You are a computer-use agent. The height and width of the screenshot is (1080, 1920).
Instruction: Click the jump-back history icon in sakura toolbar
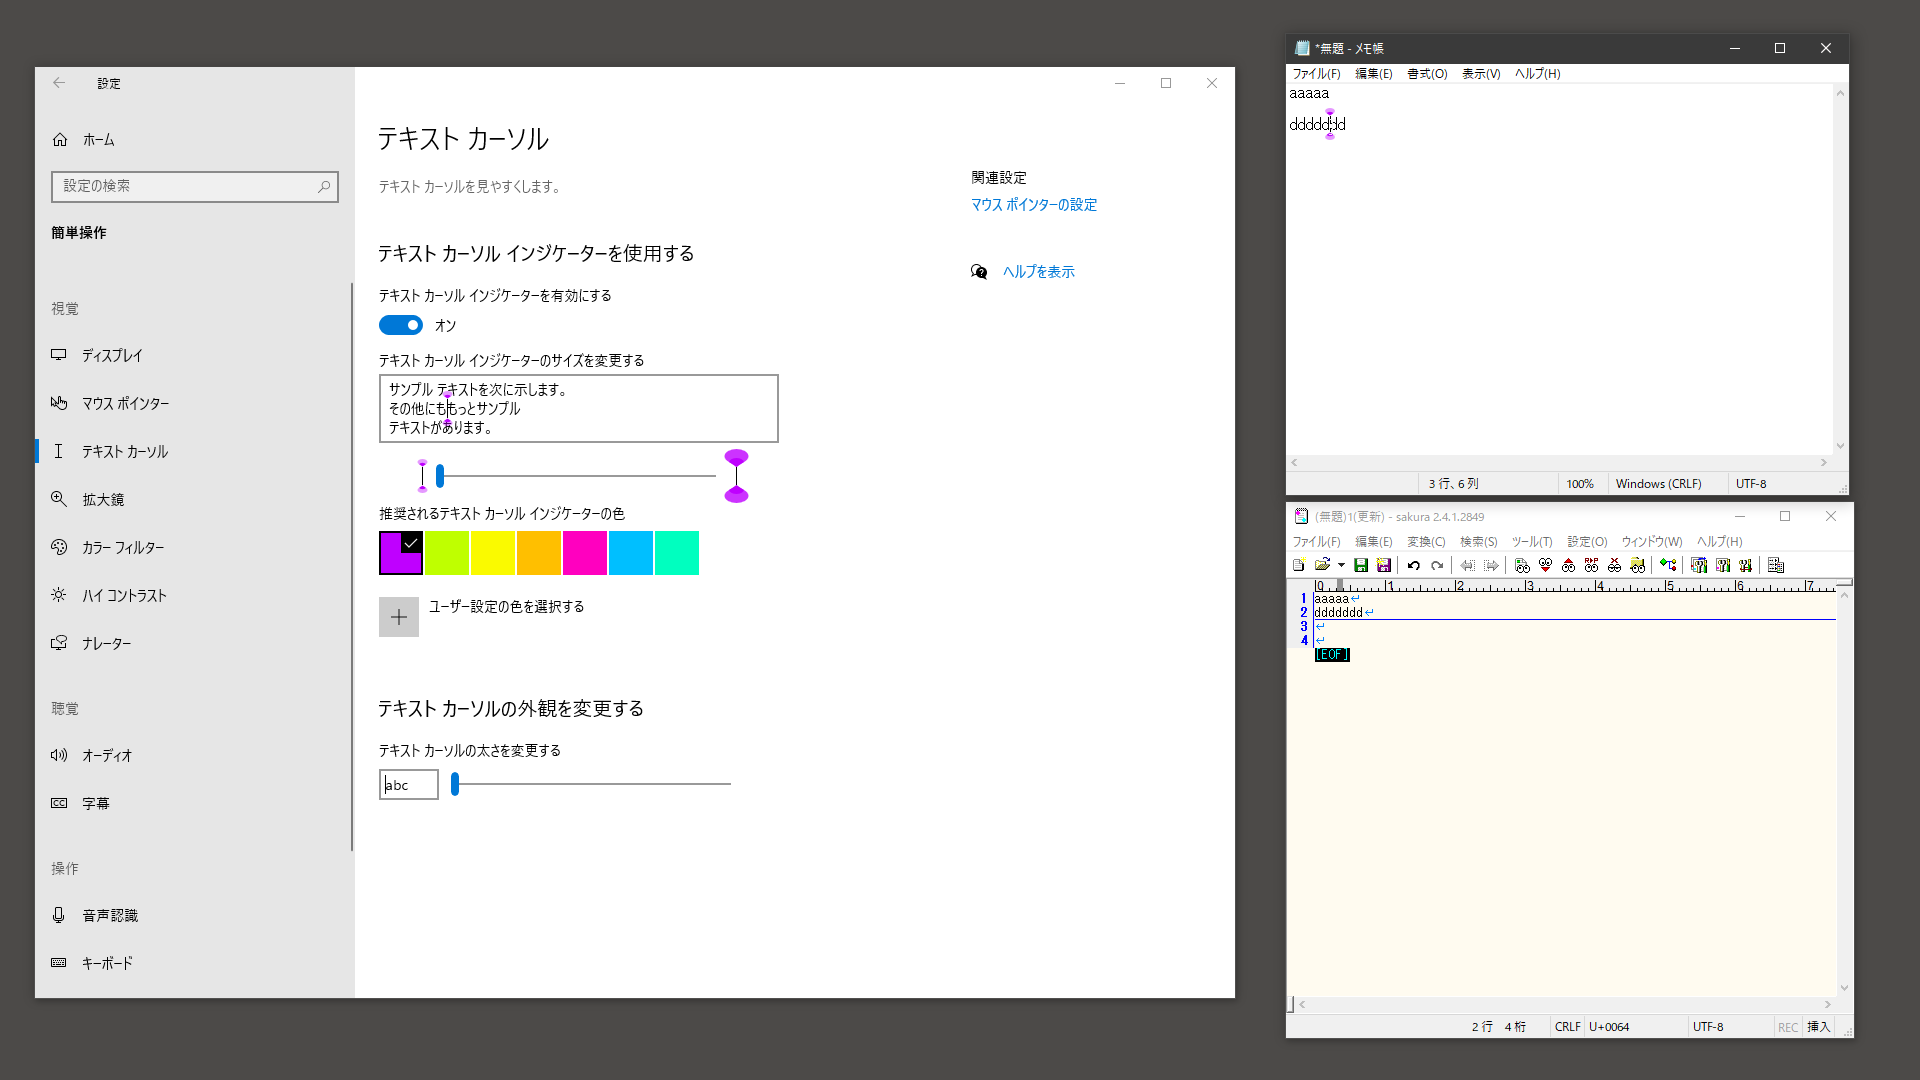pyautogui.click(x=1467, y=565)
